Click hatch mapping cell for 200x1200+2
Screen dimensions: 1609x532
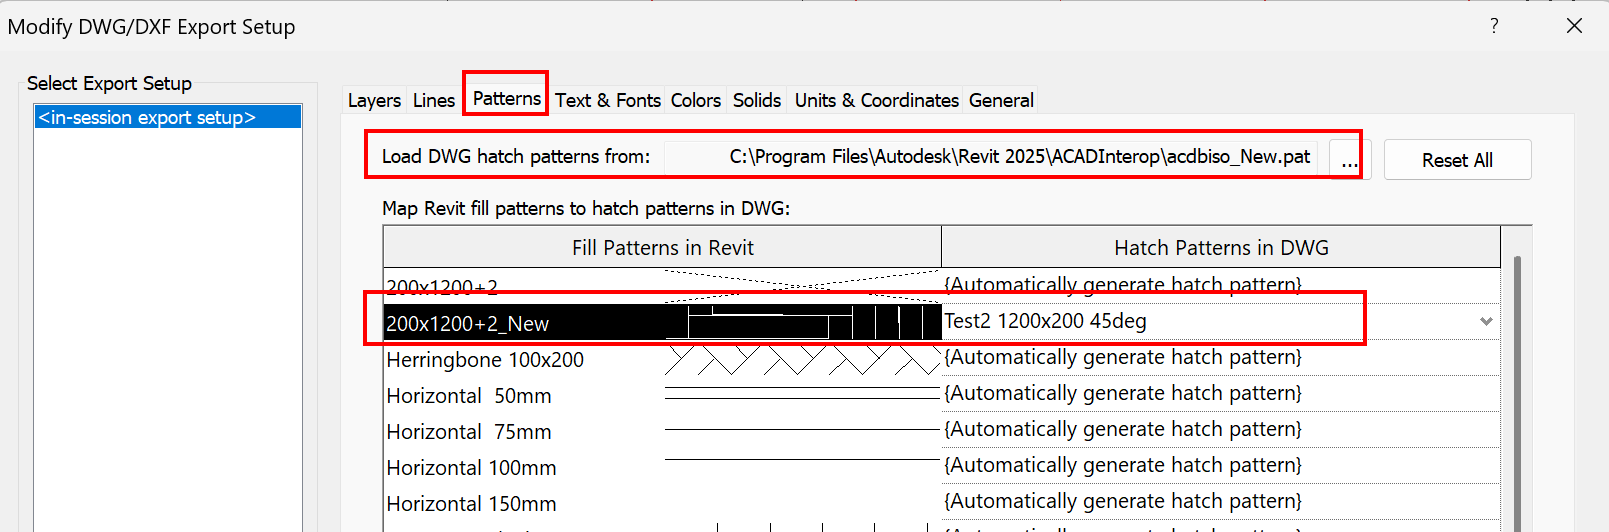[1220, 286]
